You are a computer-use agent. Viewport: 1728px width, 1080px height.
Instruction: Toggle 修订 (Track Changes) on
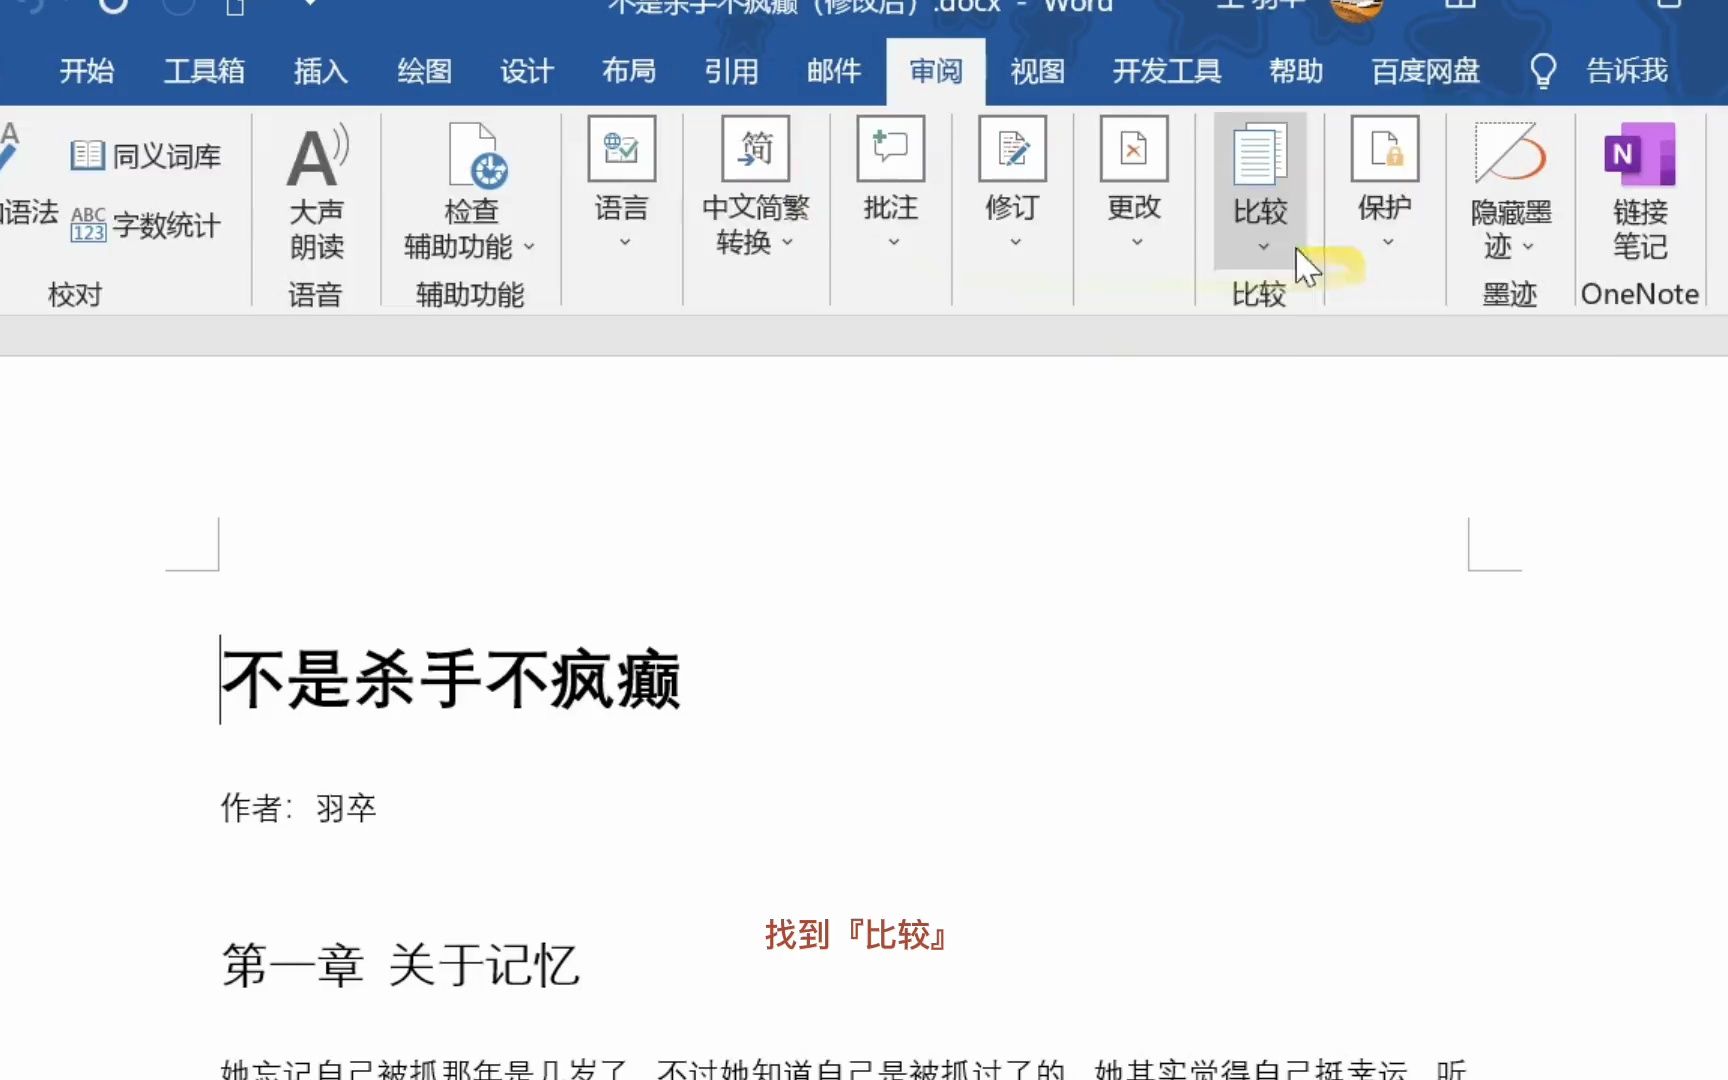(1012, 180)
